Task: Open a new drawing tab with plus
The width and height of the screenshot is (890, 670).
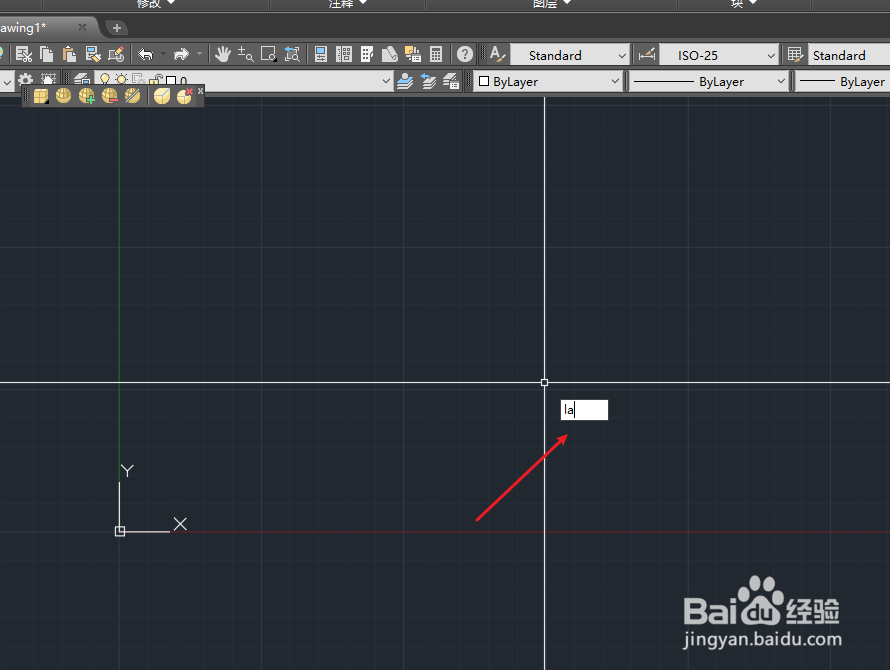Action: click(116, 27)
